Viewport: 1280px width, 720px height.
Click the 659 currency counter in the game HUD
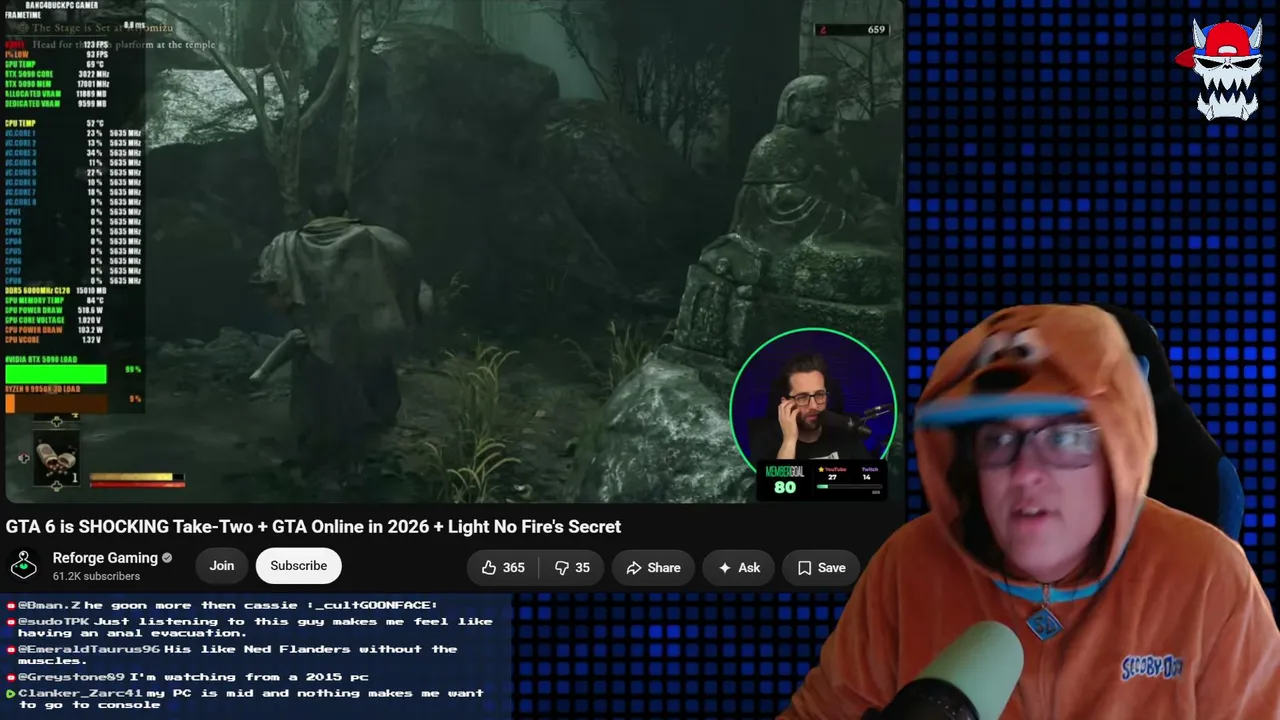[854, 30]
